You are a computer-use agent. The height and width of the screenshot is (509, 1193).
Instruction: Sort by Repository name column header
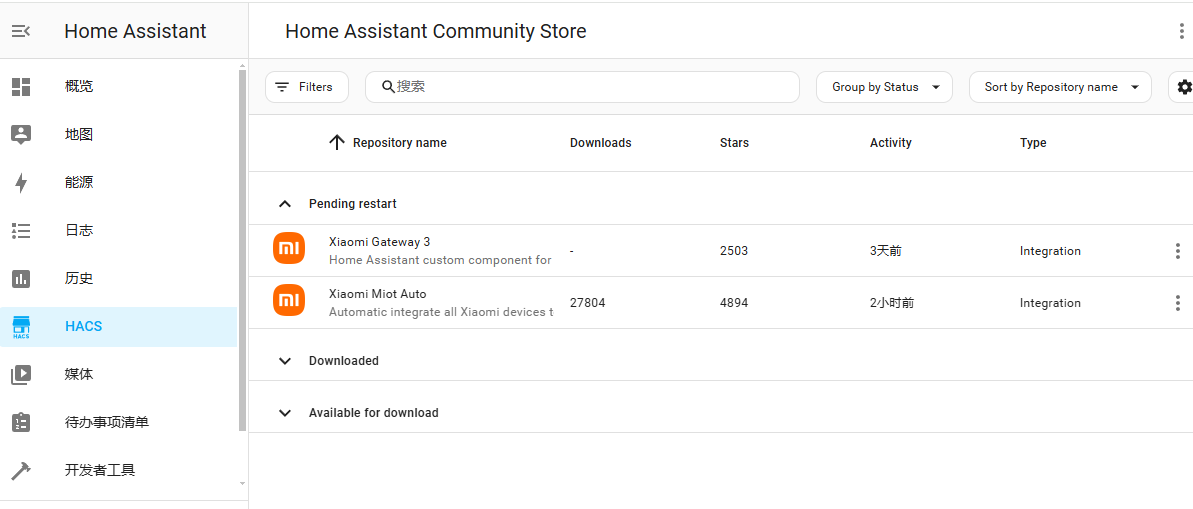[x=399, y=142]
